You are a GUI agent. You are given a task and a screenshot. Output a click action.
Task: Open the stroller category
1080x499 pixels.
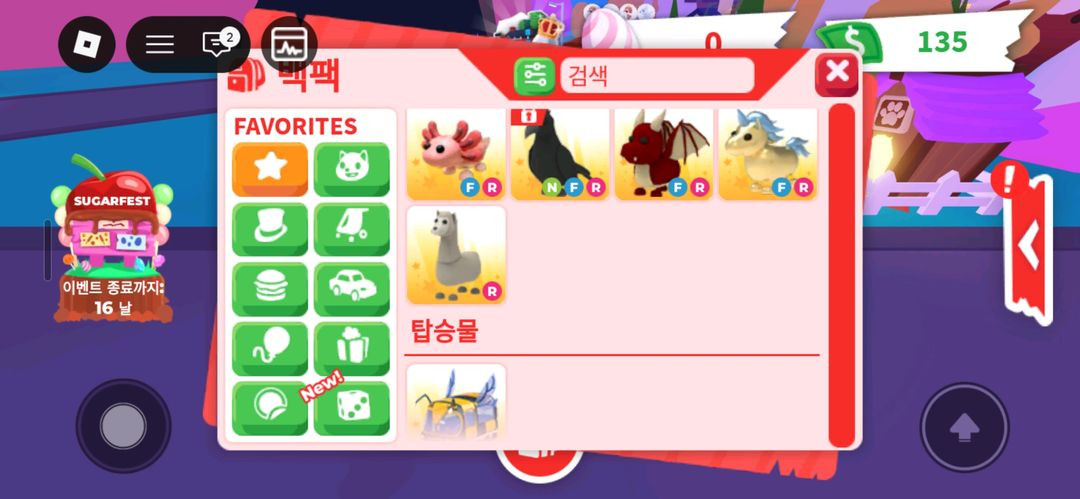tap(352, 230)
